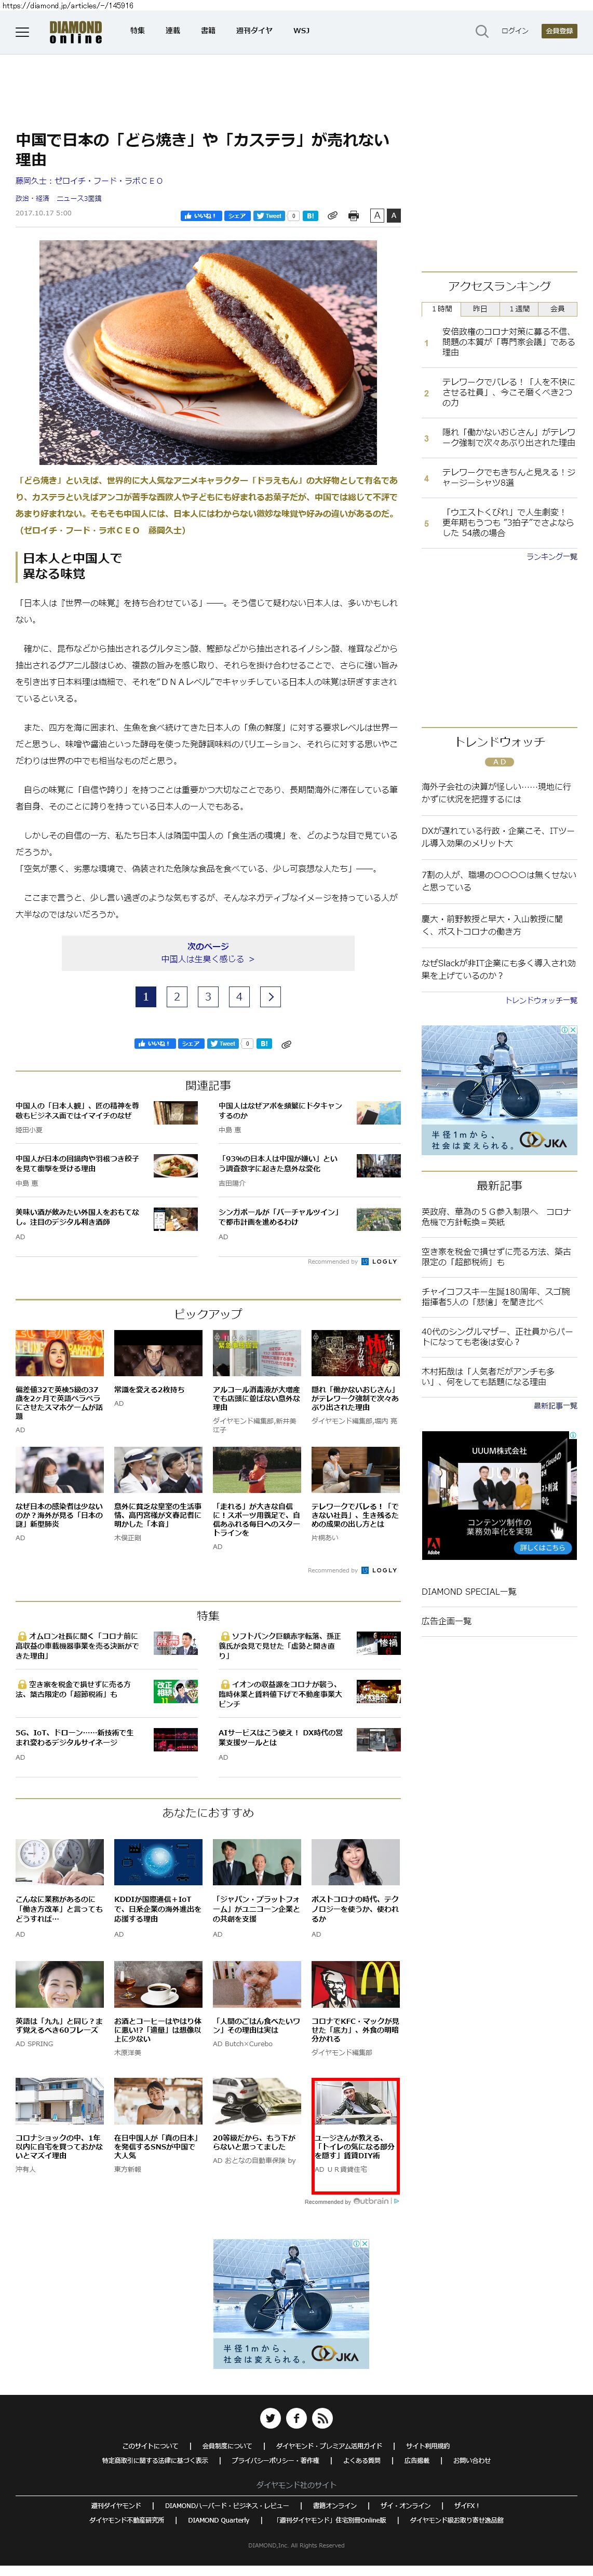This screenshot has height=2576, width=593.
Task: Go to page 3 of the article
Action: 208,996
